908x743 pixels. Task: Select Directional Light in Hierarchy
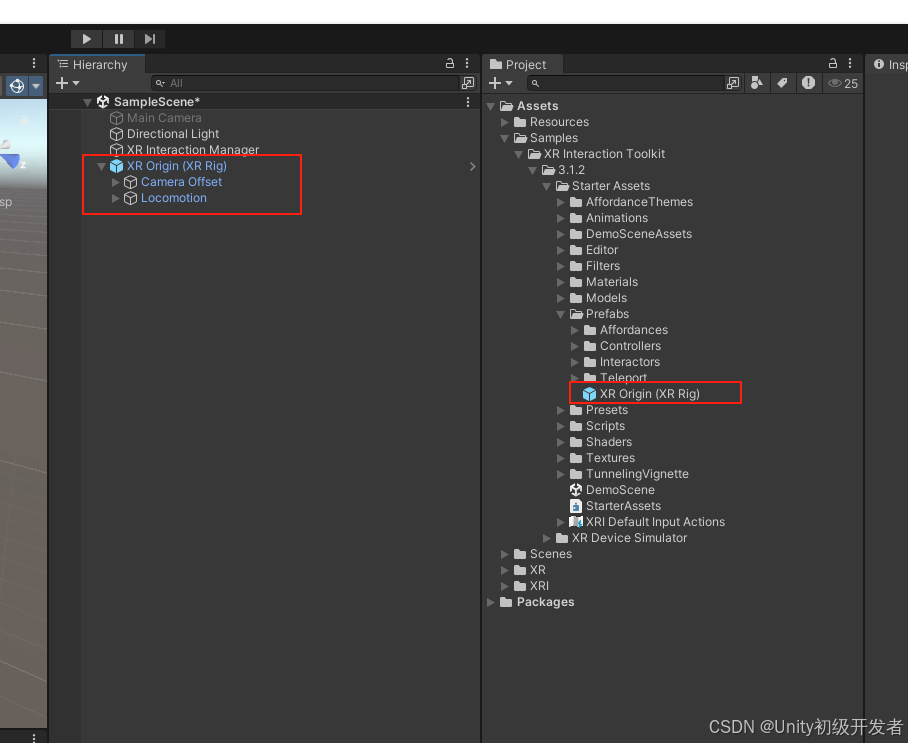173,134
